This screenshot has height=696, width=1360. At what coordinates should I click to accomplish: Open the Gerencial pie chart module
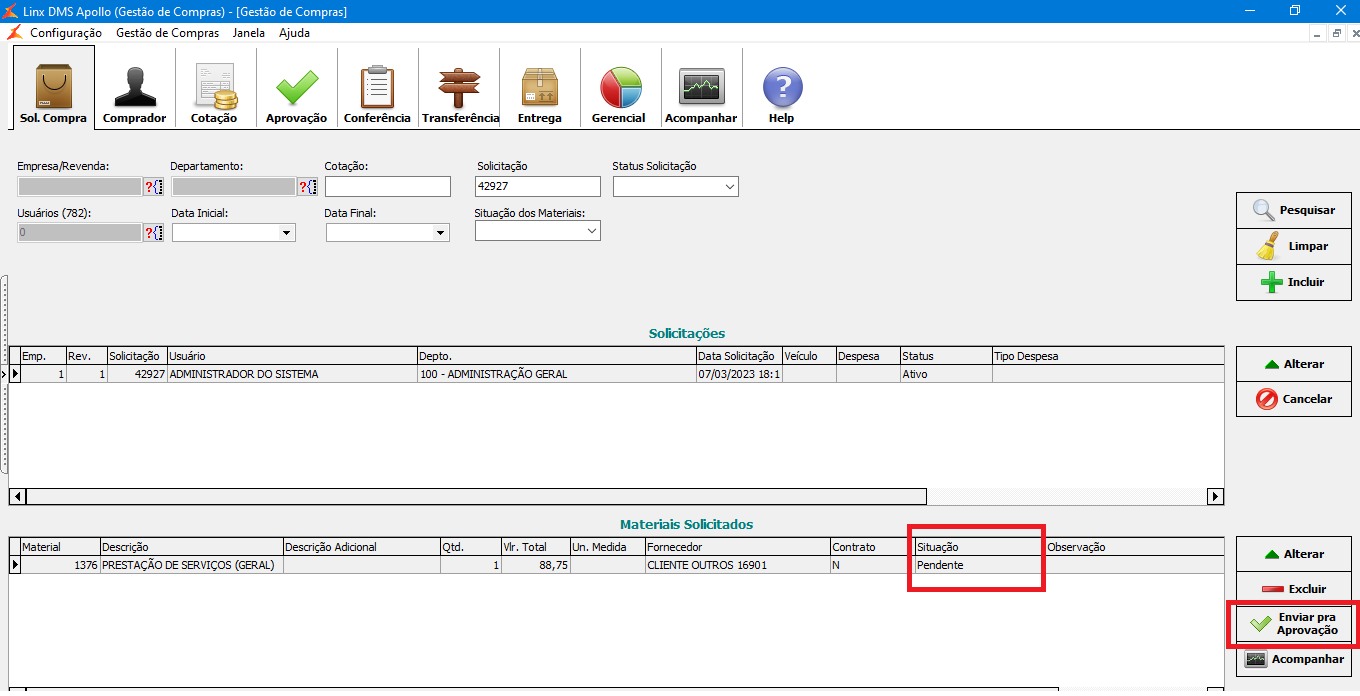[x=619, y=88]
